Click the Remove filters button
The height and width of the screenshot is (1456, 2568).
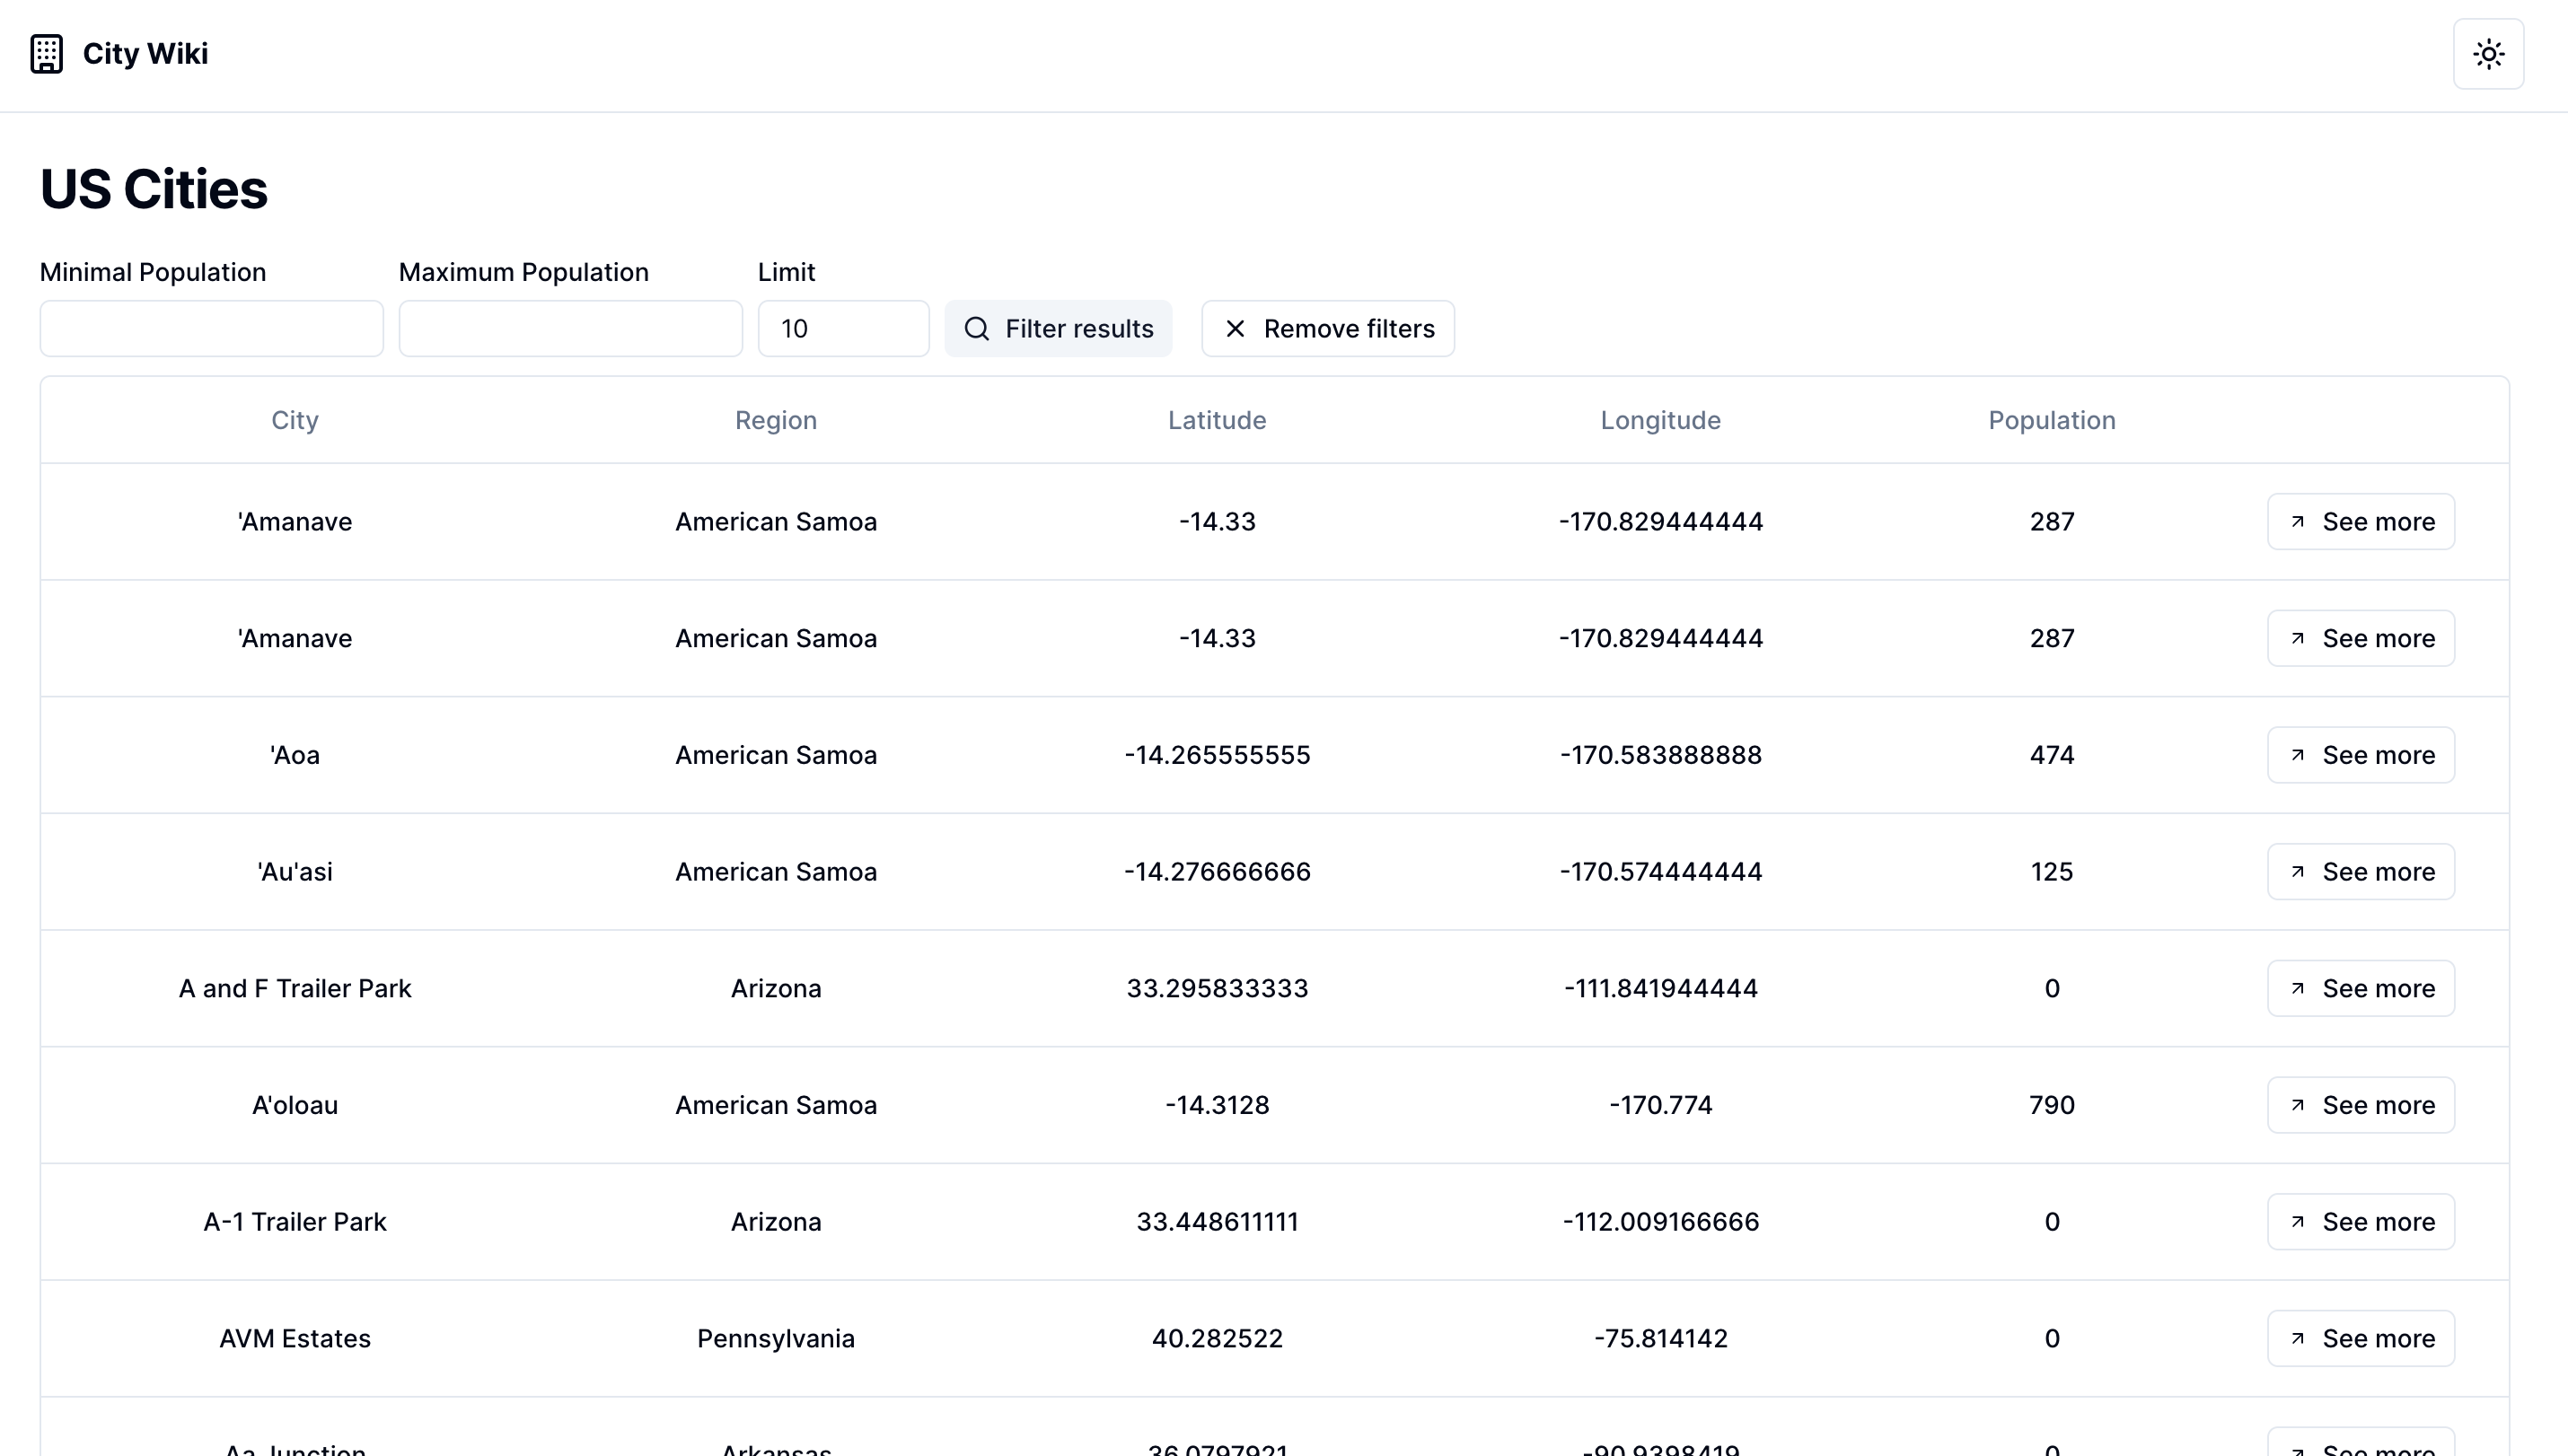(x=1328, y=328)
